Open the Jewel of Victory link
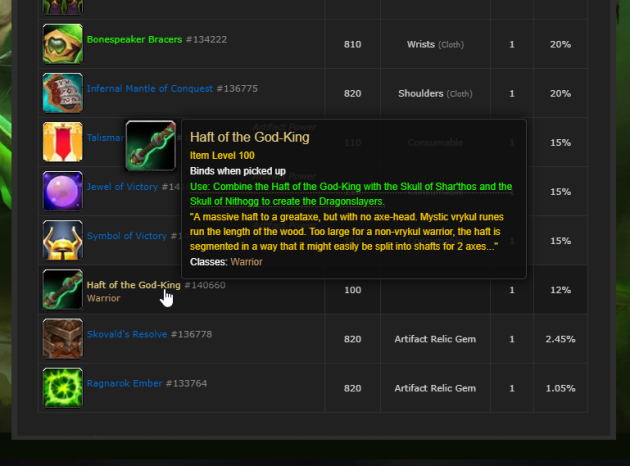This screenshot has height=466, width=630. pyautogui.click(x=122, y=187)
